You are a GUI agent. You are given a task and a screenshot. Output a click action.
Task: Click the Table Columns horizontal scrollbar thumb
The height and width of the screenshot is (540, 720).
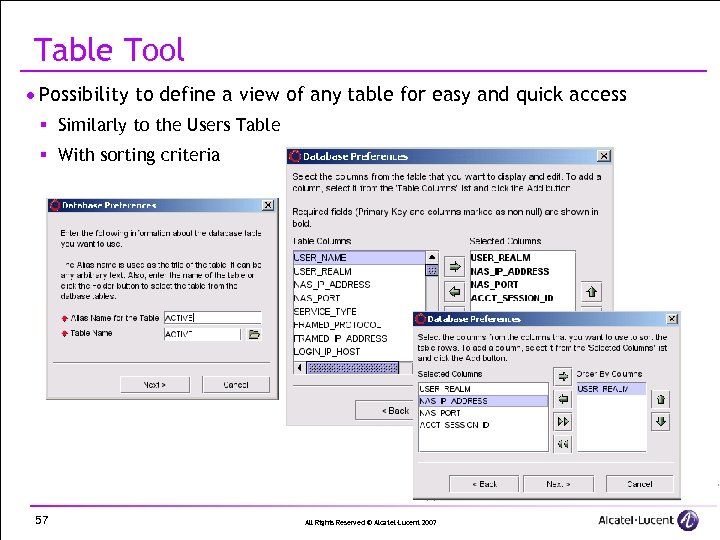coord(353,368)
